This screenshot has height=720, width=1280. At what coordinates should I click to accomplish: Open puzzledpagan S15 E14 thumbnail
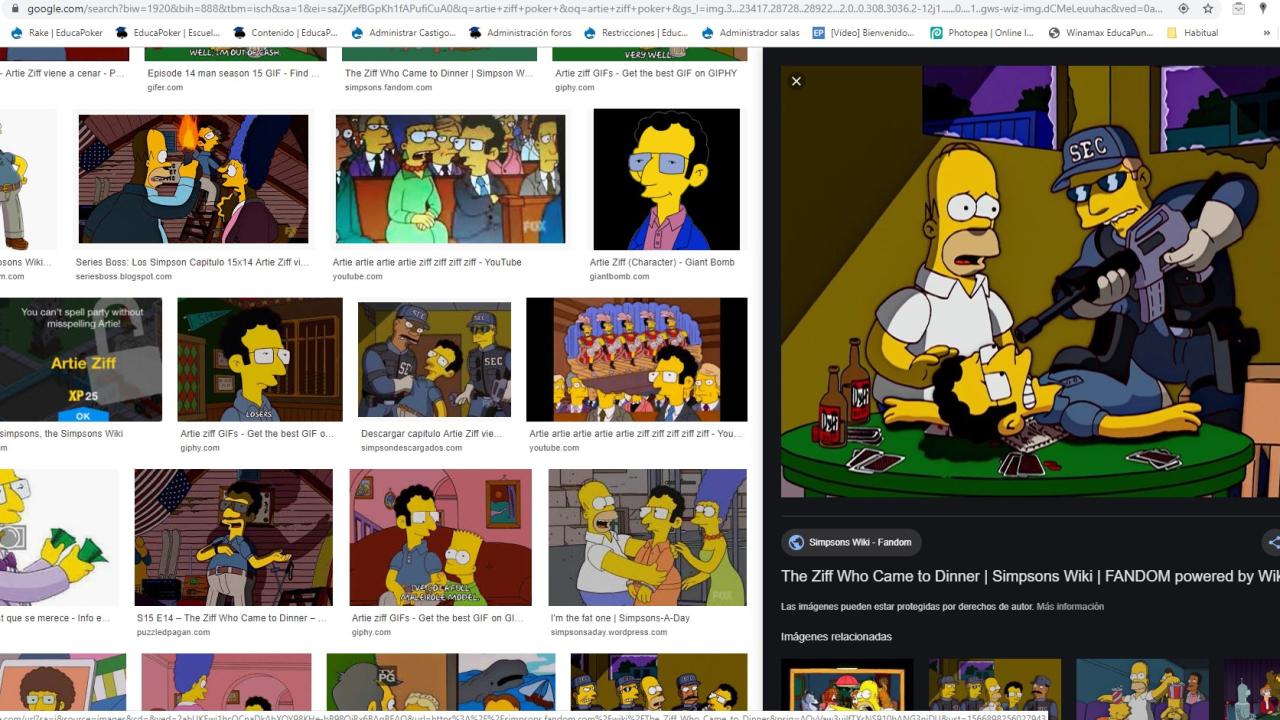pos(234,537)
